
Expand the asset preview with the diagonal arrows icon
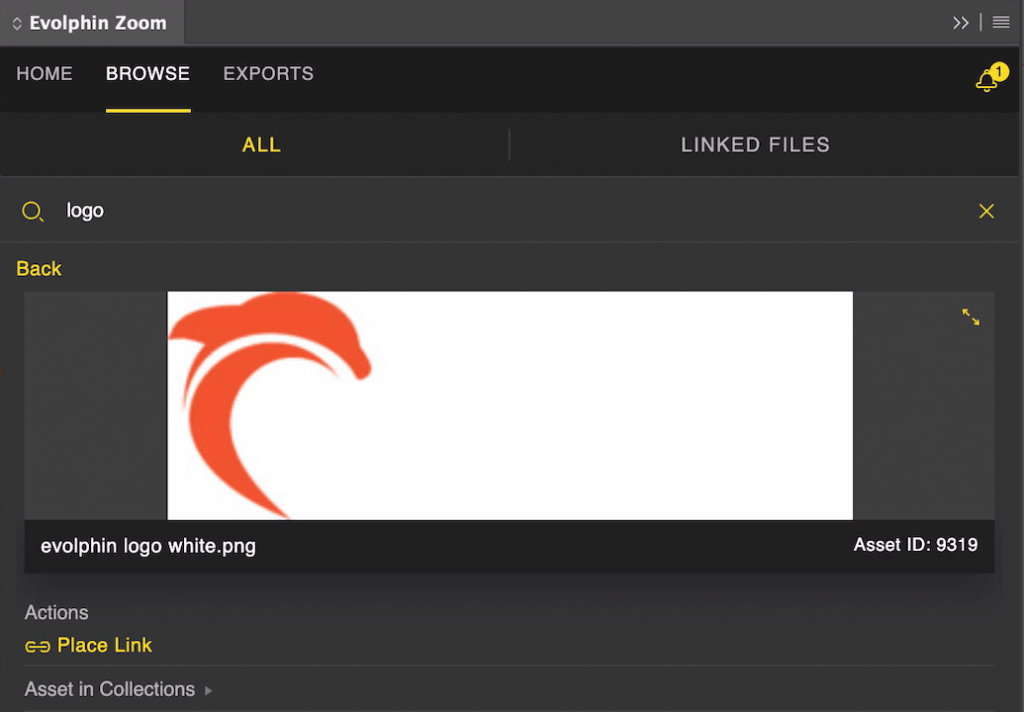pyautogui.click(x=970, y=317)
